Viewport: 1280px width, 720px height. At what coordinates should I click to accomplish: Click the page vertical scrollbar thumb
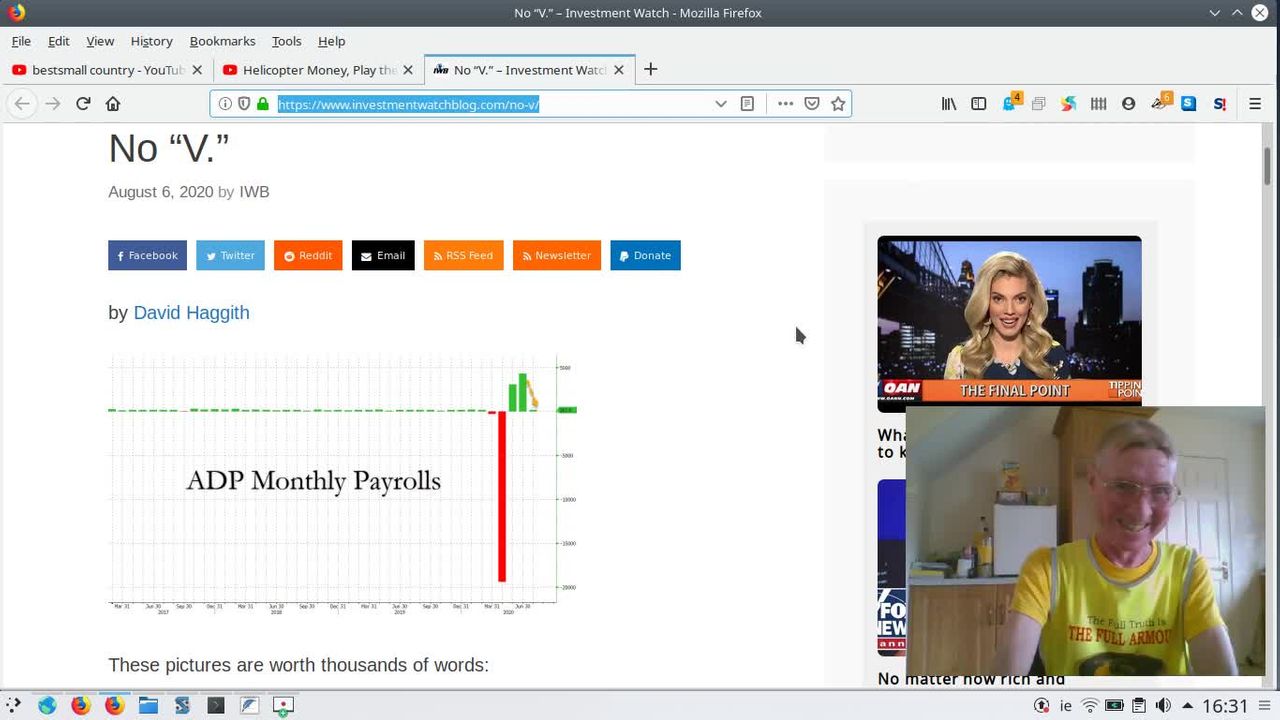click(x=1267, y=166)
